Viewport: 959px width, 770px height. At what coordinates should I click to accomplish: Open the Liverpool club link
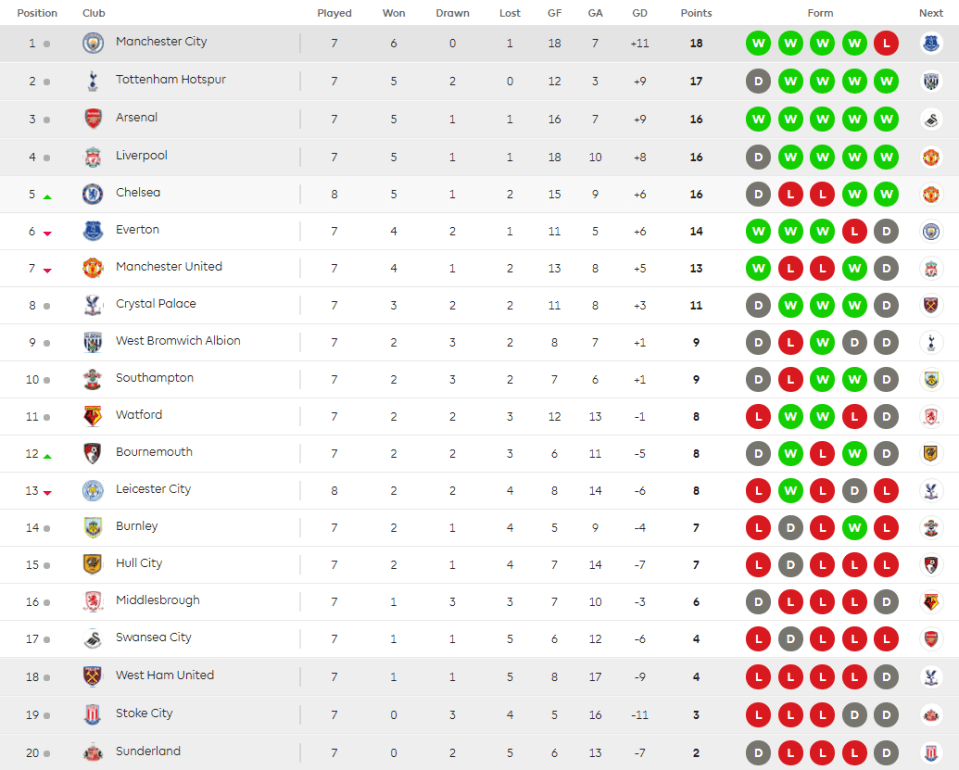point(142,155)
